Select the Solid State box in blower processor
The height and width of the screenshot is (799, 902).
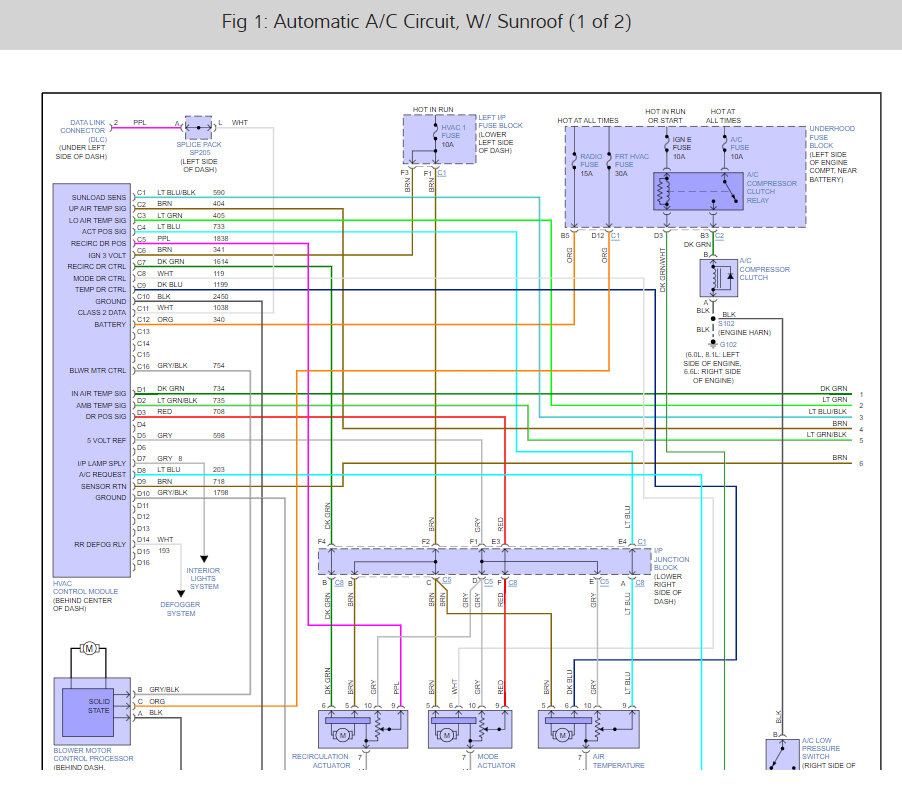[x=88, y=712]
